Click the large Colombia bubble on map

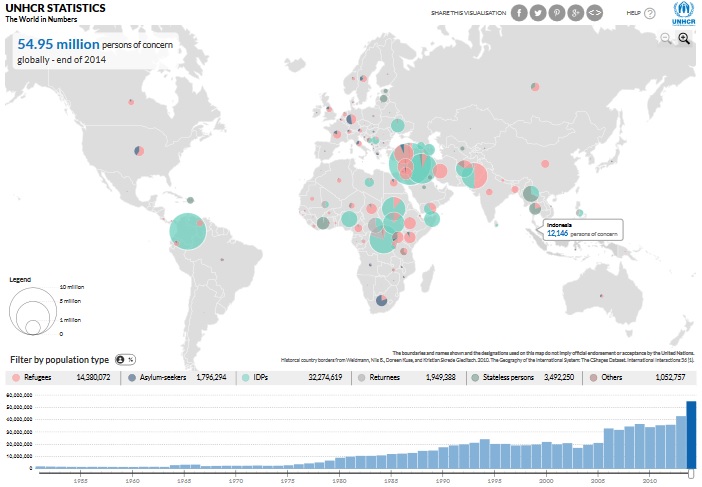(x=187, y=231)
